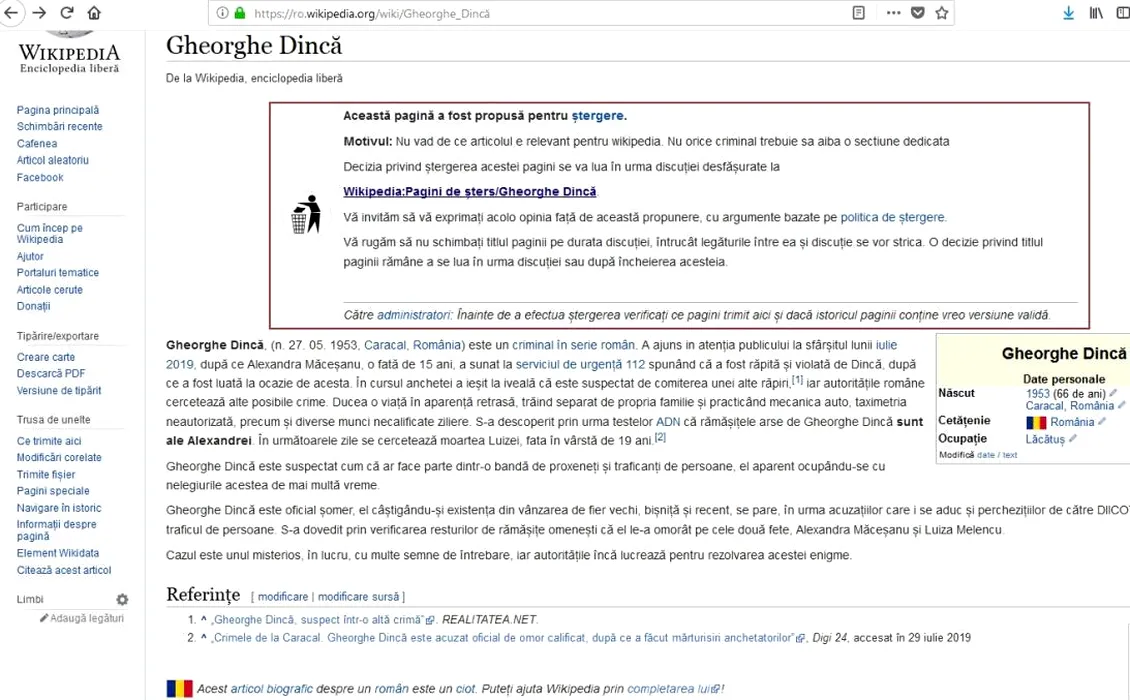Click the green padlock site security icon
1130x700 pixels.
pos(239,14)
